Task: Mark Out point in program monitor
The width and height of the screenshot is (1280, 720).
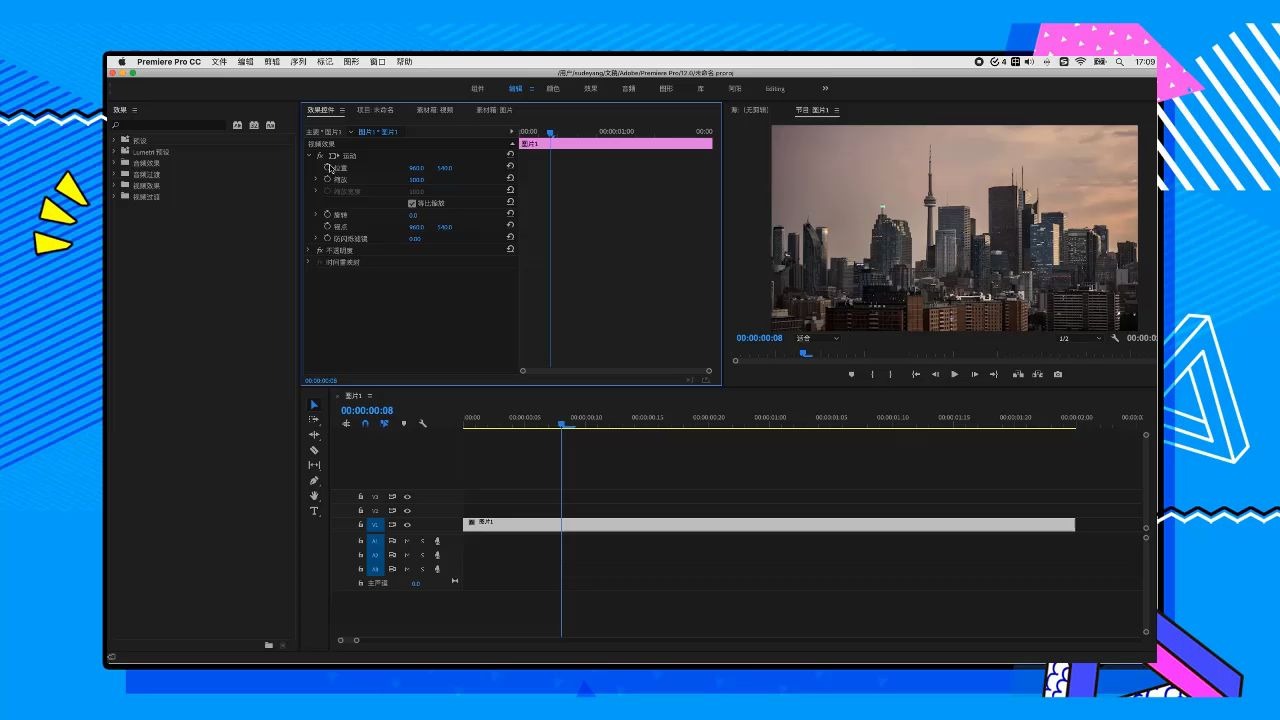Action: [x=891, y=375]
